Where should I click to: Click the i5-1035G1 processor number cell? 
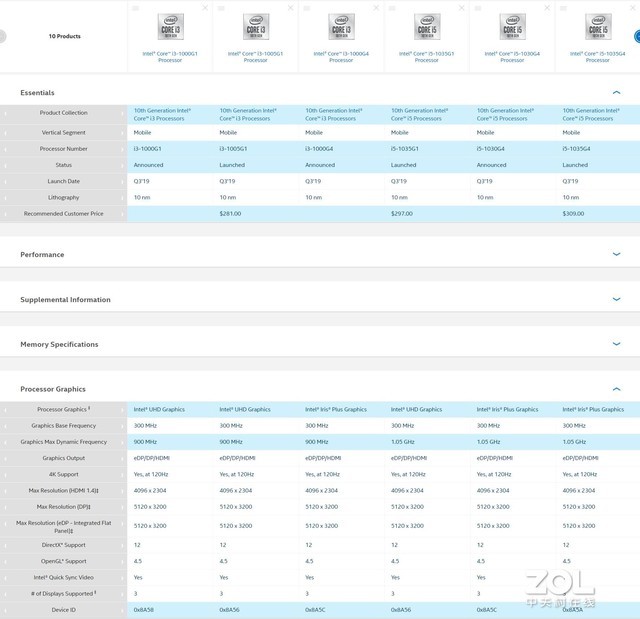click(x=404, y=149)
